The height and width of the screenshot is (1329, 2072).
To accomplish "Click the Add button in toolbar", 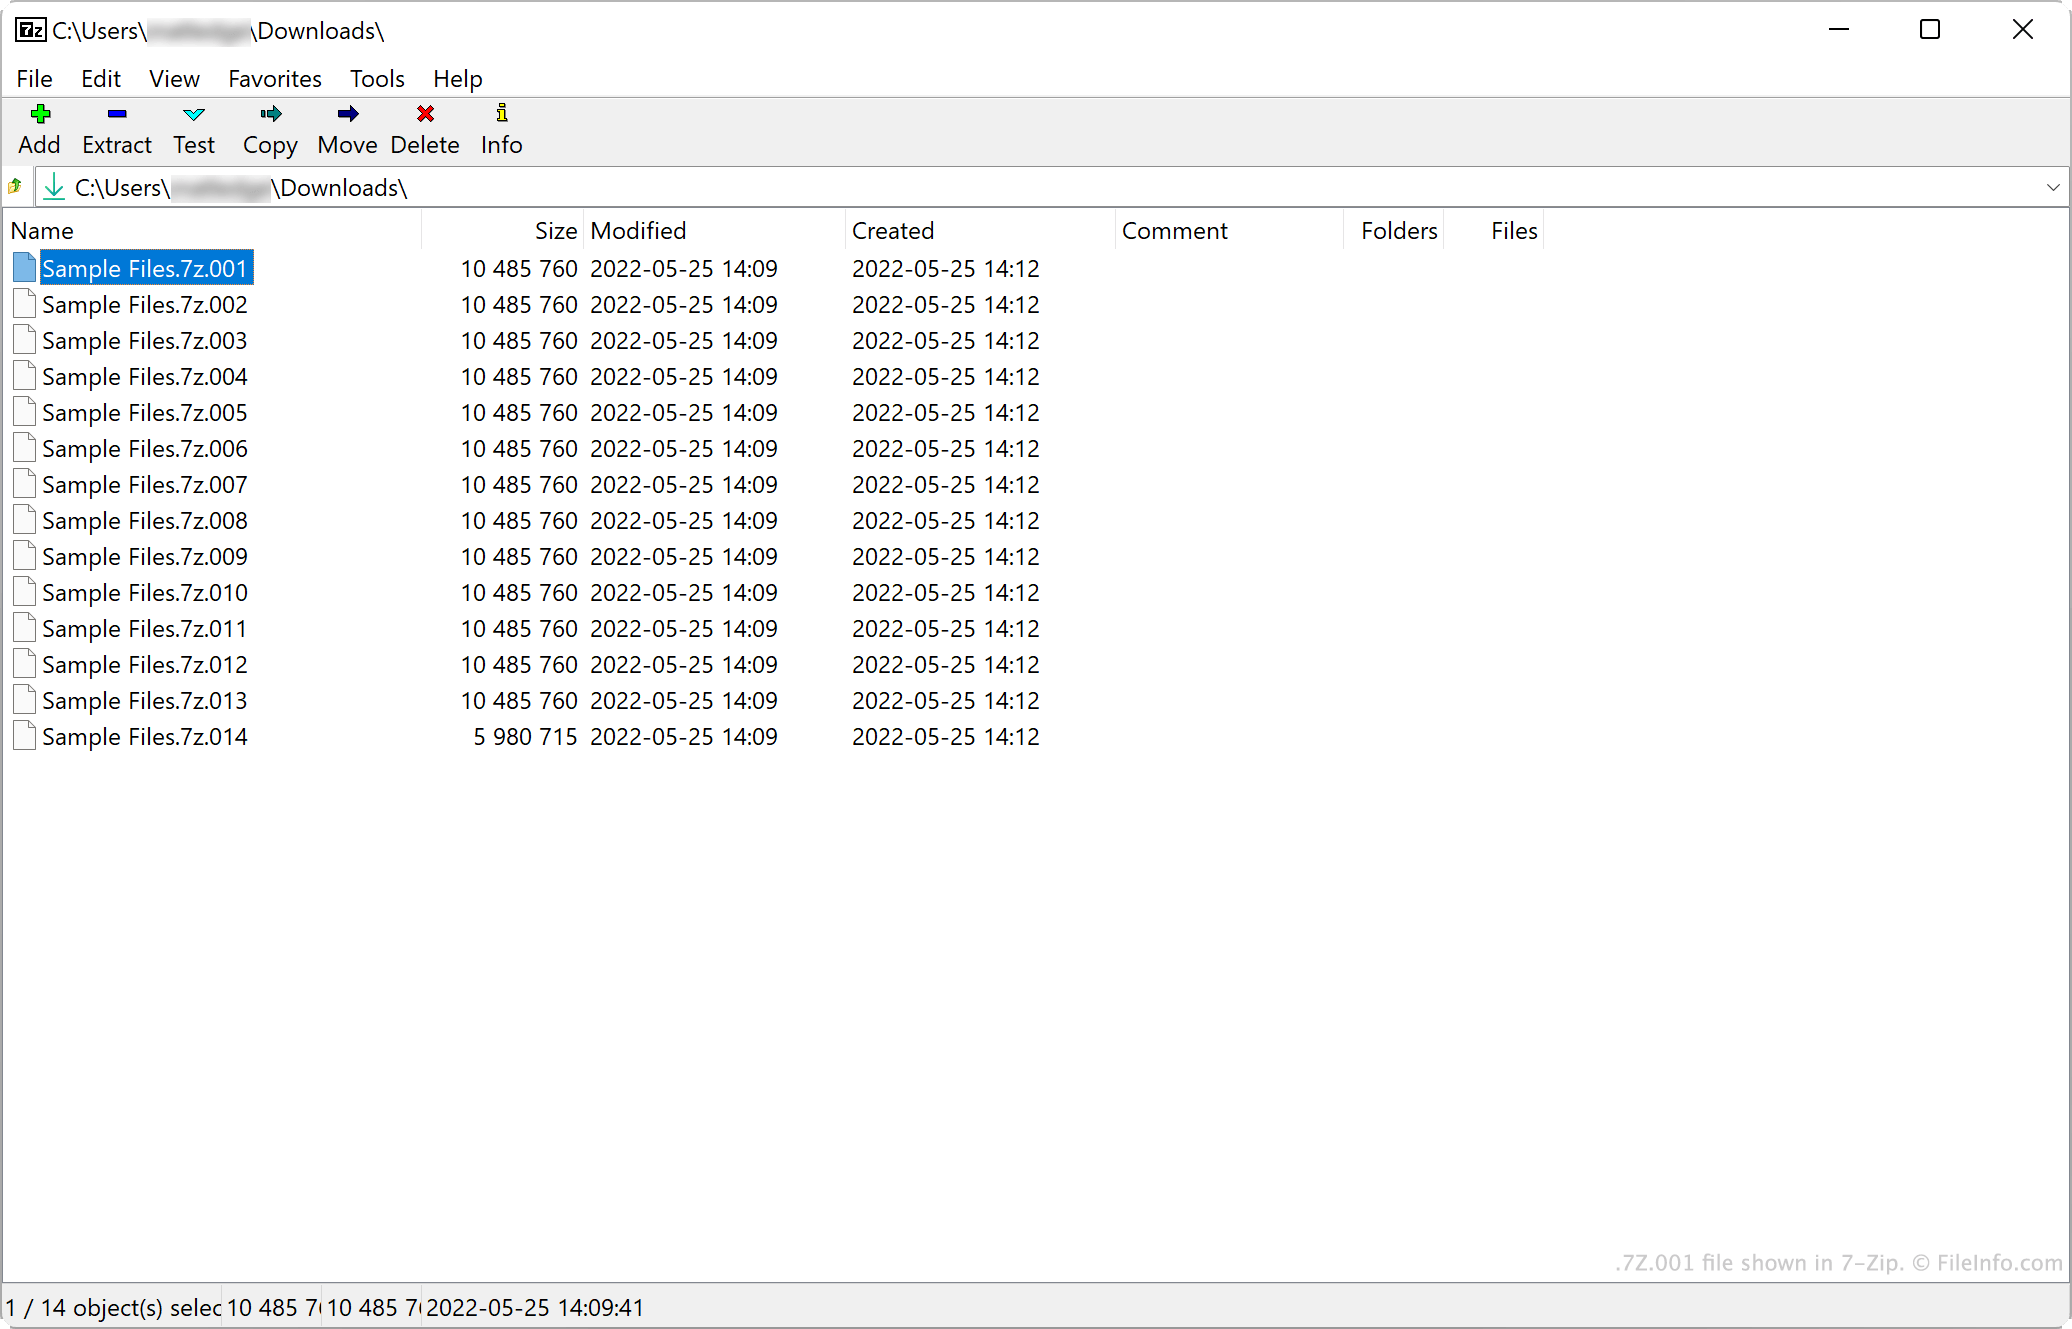I will (41, 127).
